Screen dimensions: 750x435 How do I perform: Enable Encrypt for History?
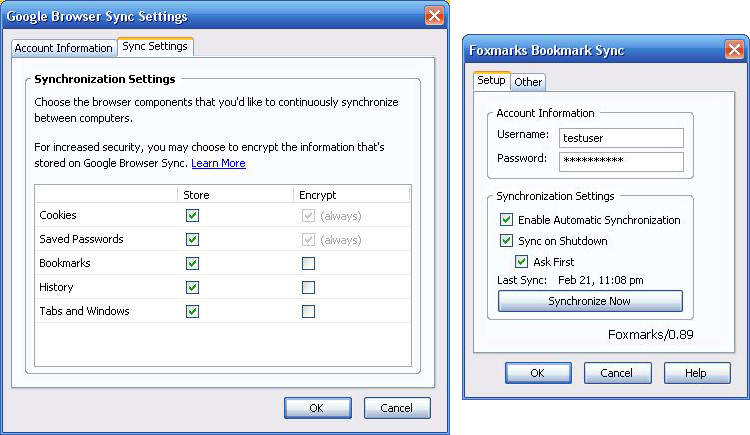click(309, 287)
